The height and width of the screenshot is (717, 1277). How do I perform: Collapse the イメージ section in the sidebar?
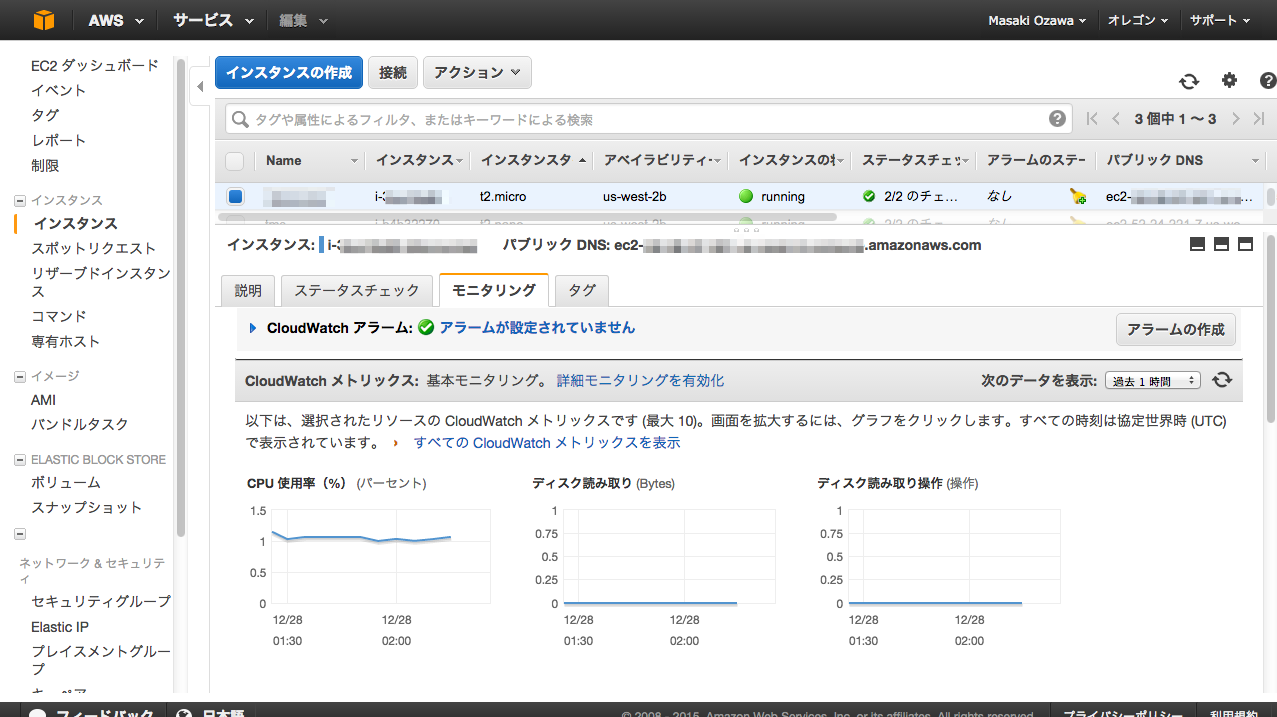click(x=20, y=376)
